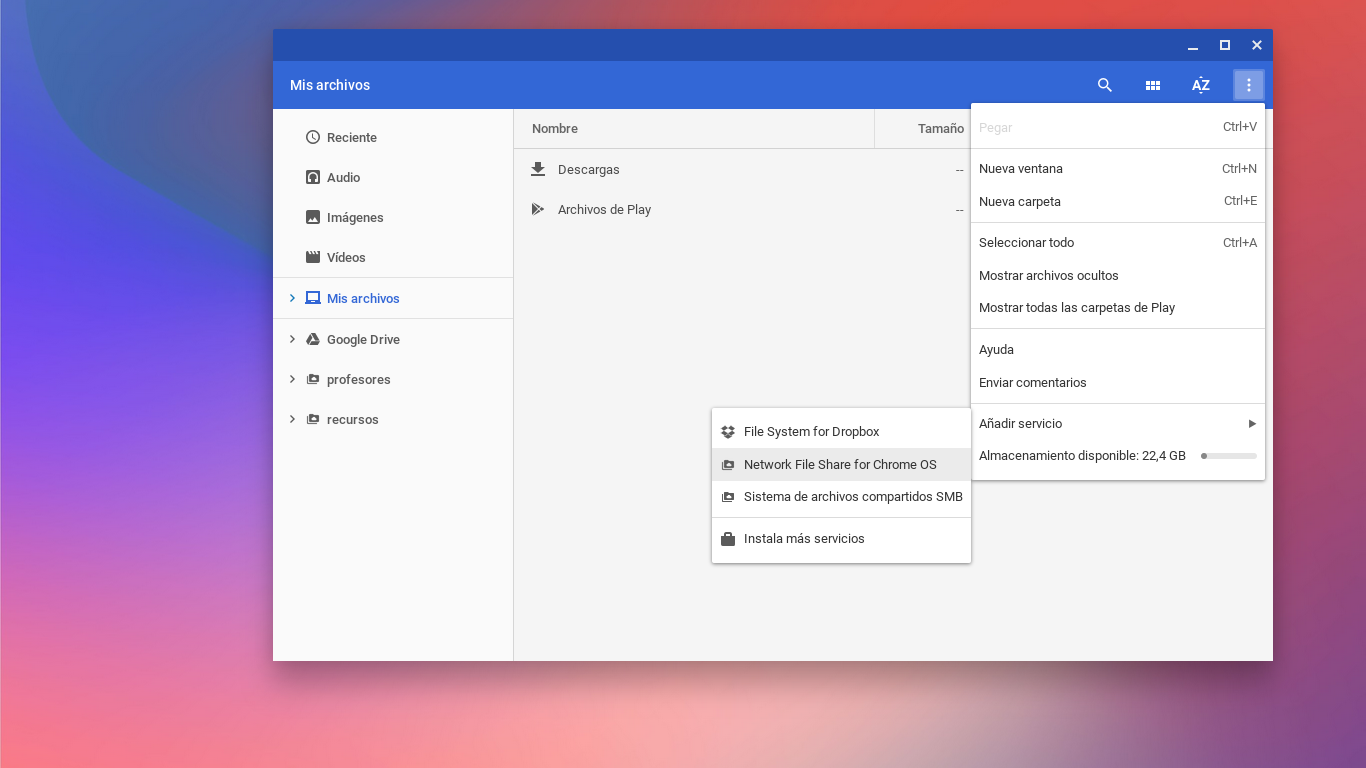Screen dimensions: 1366x768
Task: Choose Network File Share for Chrome OS
Action: (840, 464)
